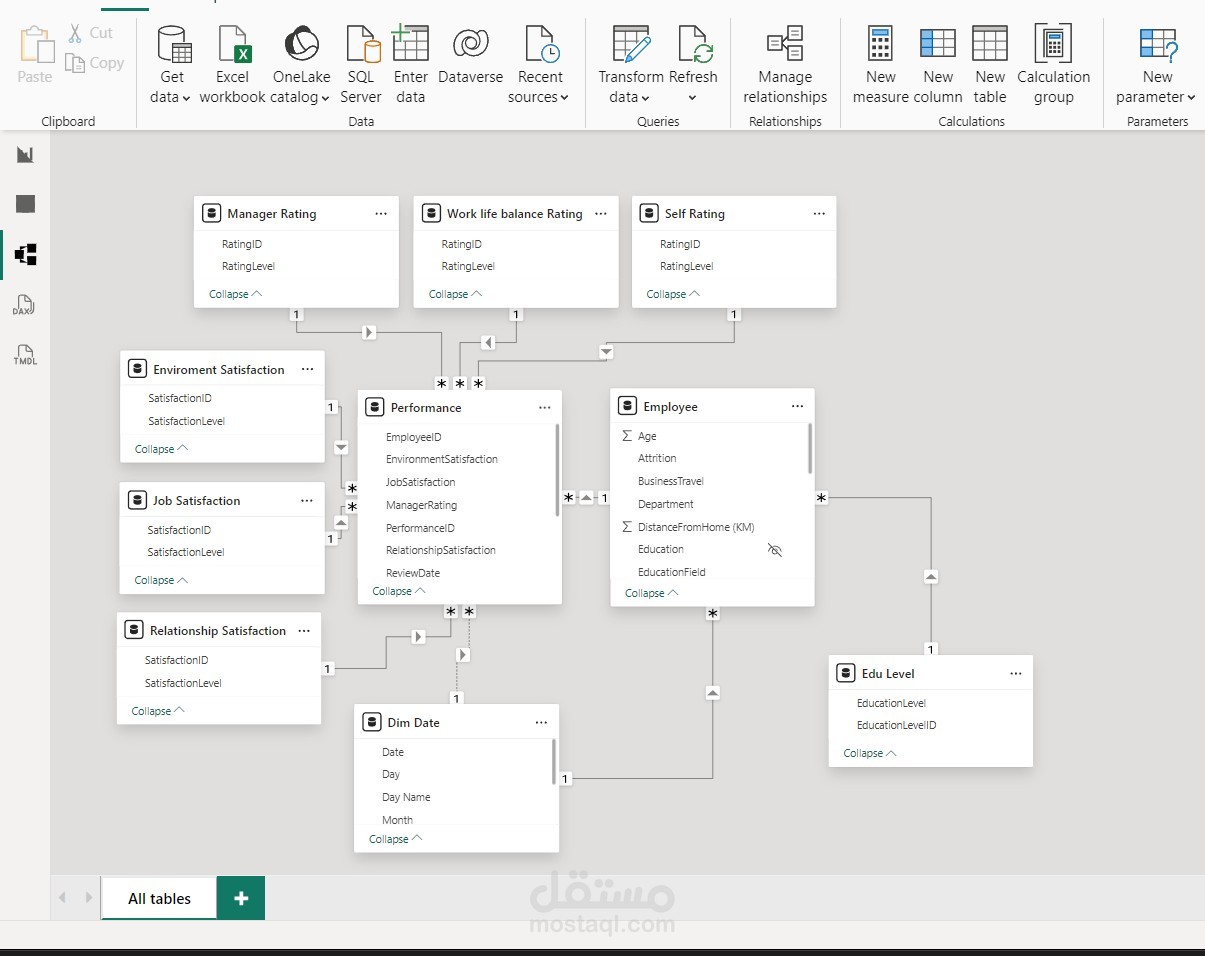Go to previous layout tab arrow
This screenshot has height=956, width=1205.
tap(62, 898)
